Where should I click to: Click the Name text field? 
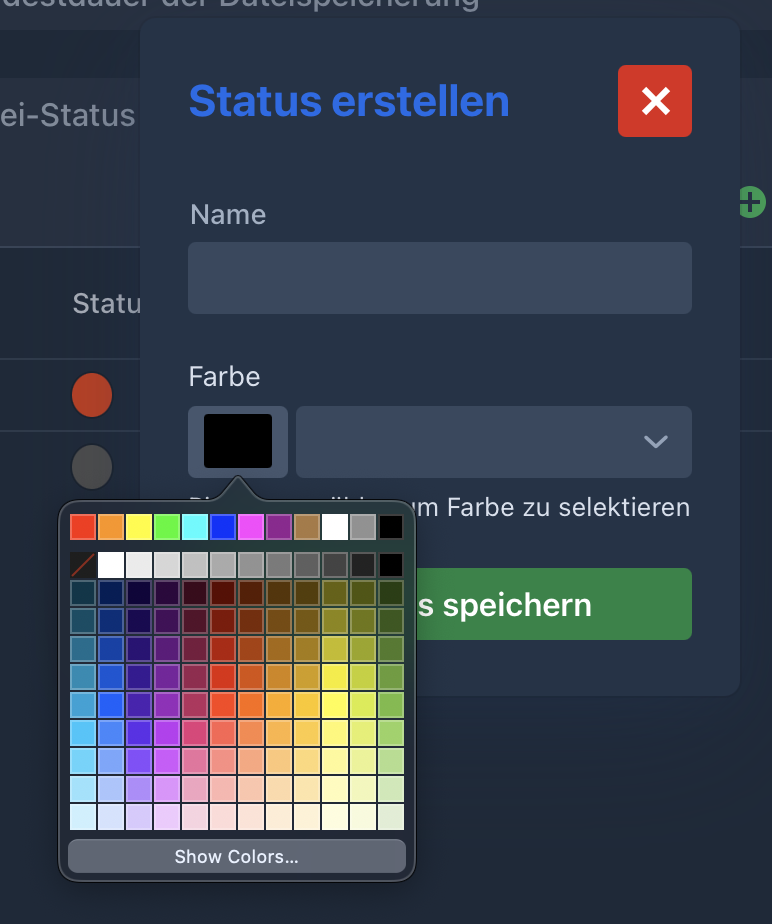pyautogui.click(x=440, y=278)
